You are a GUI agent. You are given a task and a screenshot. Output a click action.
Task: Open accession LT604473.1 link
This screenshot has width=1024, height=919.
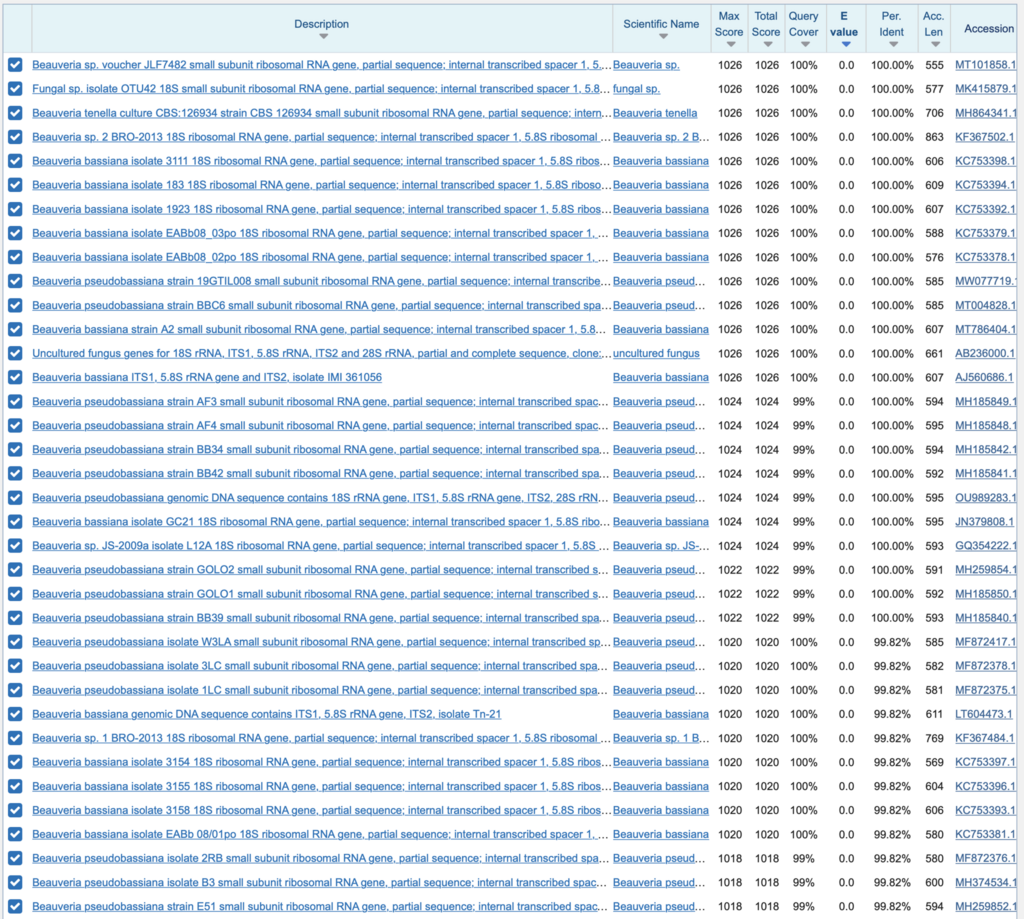tap(984, 714)
